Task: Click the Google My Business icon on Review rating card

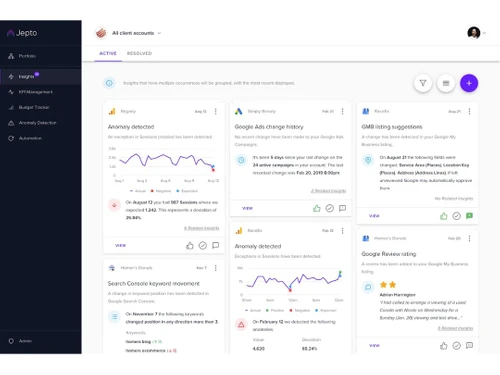Action: (366, 238)
